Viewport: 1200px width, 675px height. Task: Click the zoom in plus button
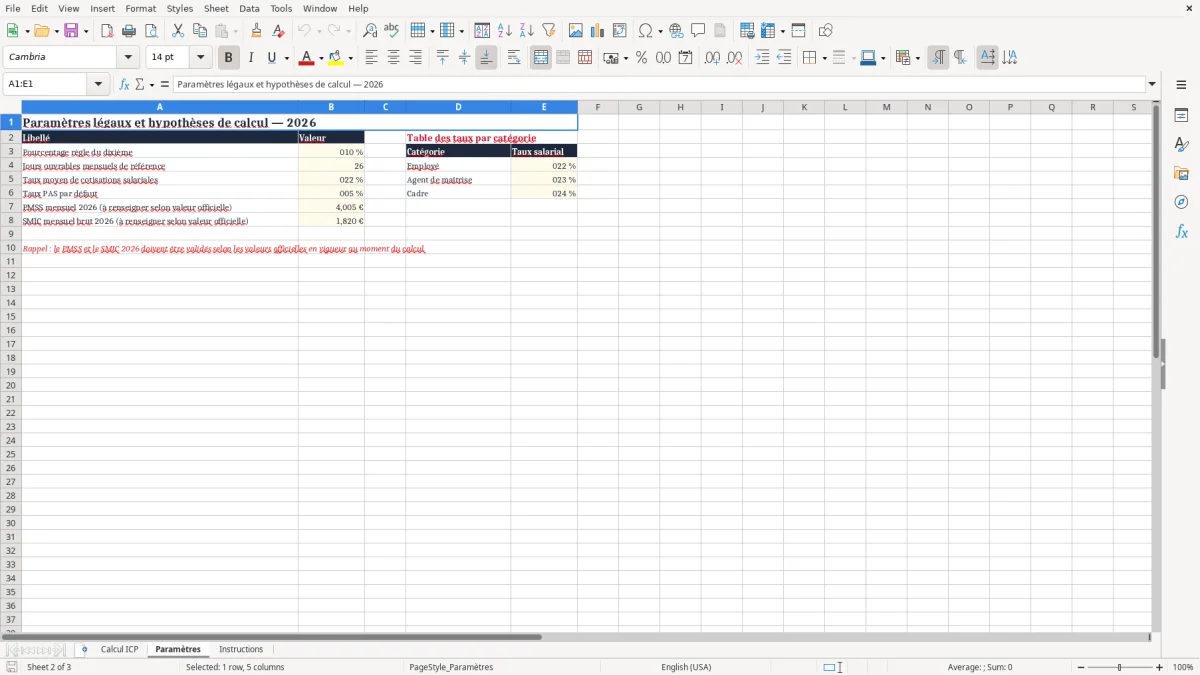coord(1160,667)
